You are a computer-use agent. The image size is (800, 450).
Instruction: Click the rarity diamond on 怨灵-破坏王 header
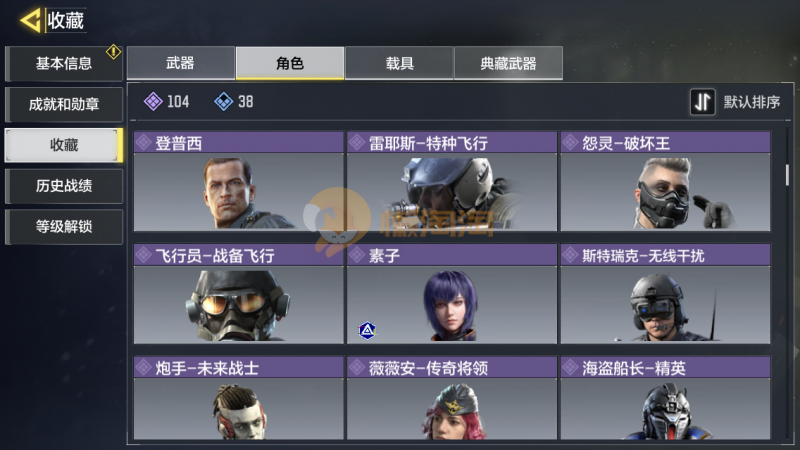coord(570,142)
